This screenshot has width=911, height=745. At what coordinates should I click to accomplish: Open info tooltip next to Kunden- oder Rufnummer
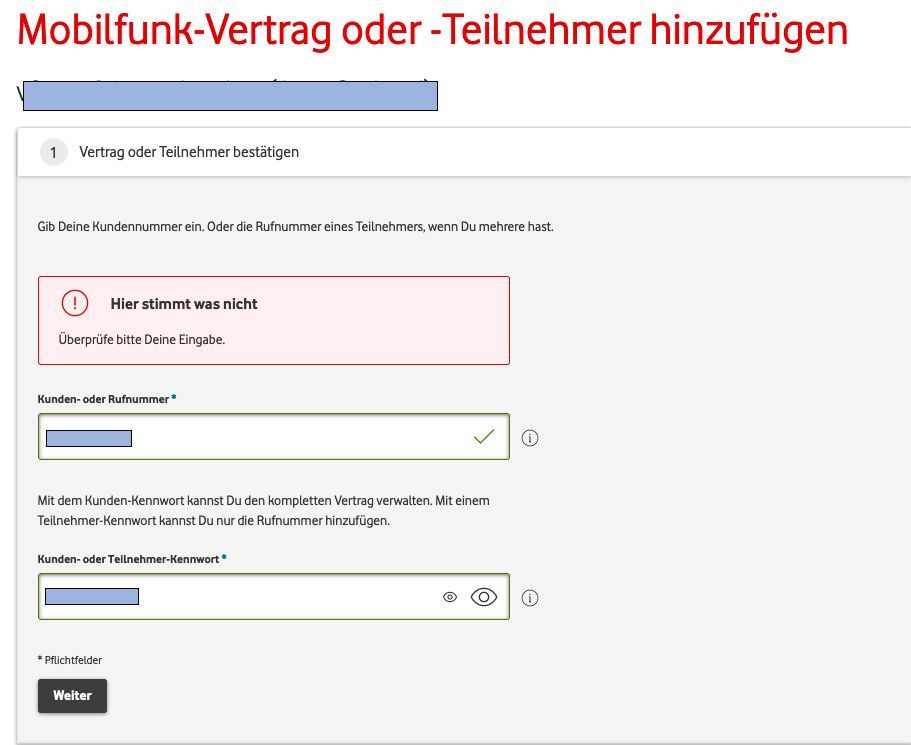(x=530, y=438)
